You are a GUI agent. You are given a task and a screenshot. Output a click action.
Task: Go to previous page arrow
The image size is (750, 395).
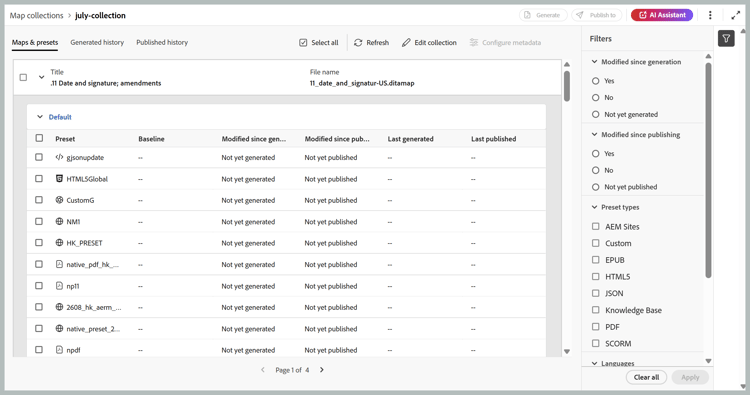(x=263, y=370)
